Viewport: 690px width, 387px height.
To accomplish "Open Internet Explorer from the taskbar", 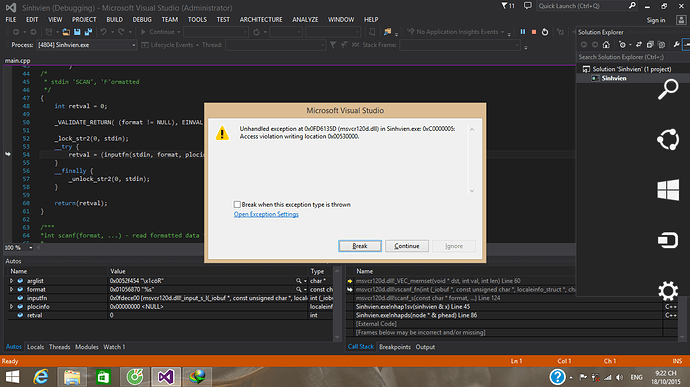I will (x=41, y=377).
